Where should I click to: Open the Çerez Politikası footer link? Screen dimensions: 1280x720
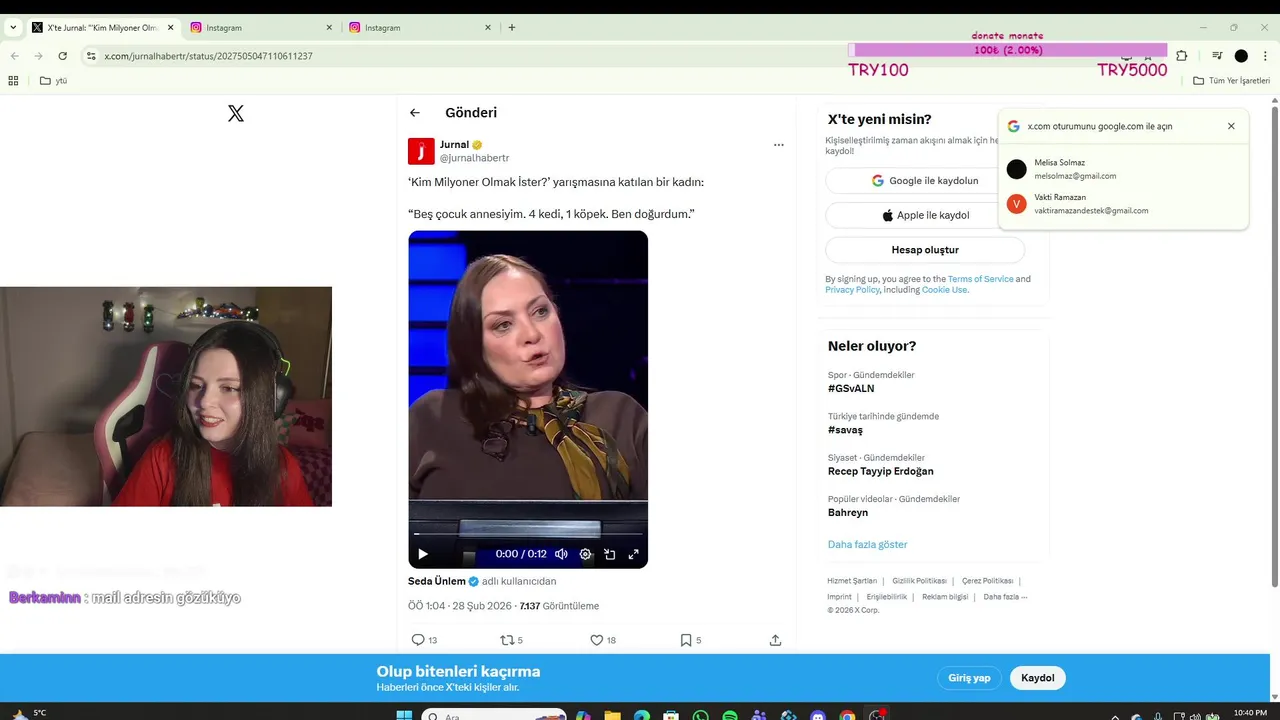[x=987, y=581]
